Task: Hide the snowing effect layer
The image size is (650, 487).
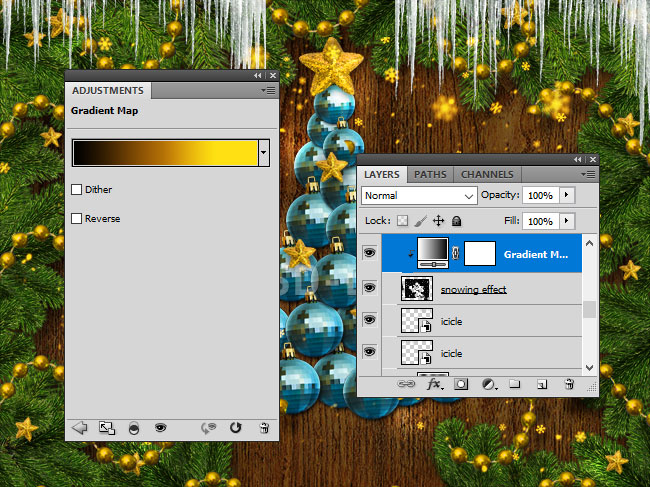Action: pos(370,288)
